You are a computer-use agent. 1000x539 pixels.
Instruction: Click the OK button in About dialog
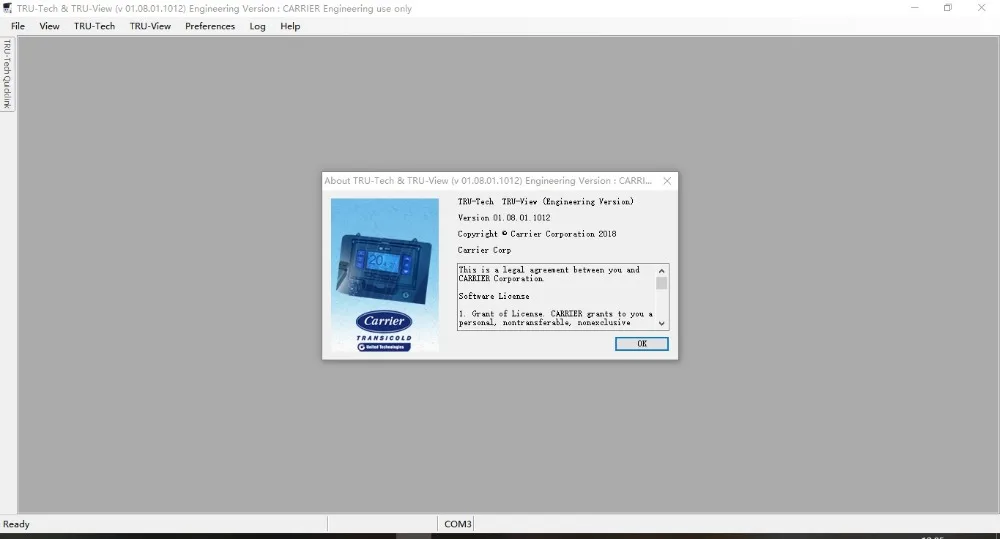pos(641,344)
